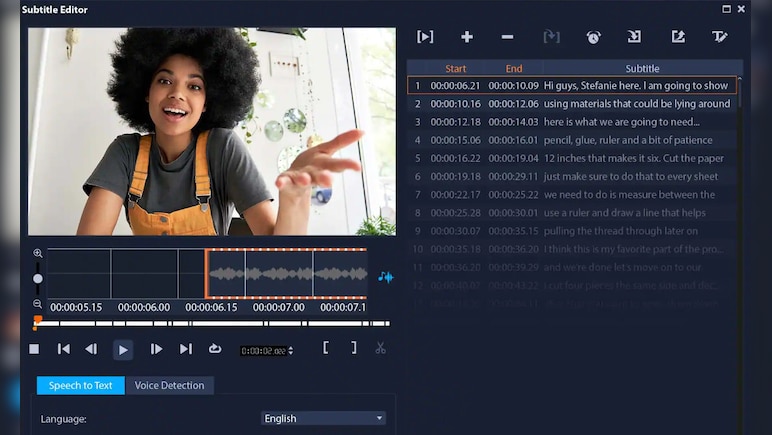Set mark-in with the left bracket
772x435 pixels.
point(325,348)
